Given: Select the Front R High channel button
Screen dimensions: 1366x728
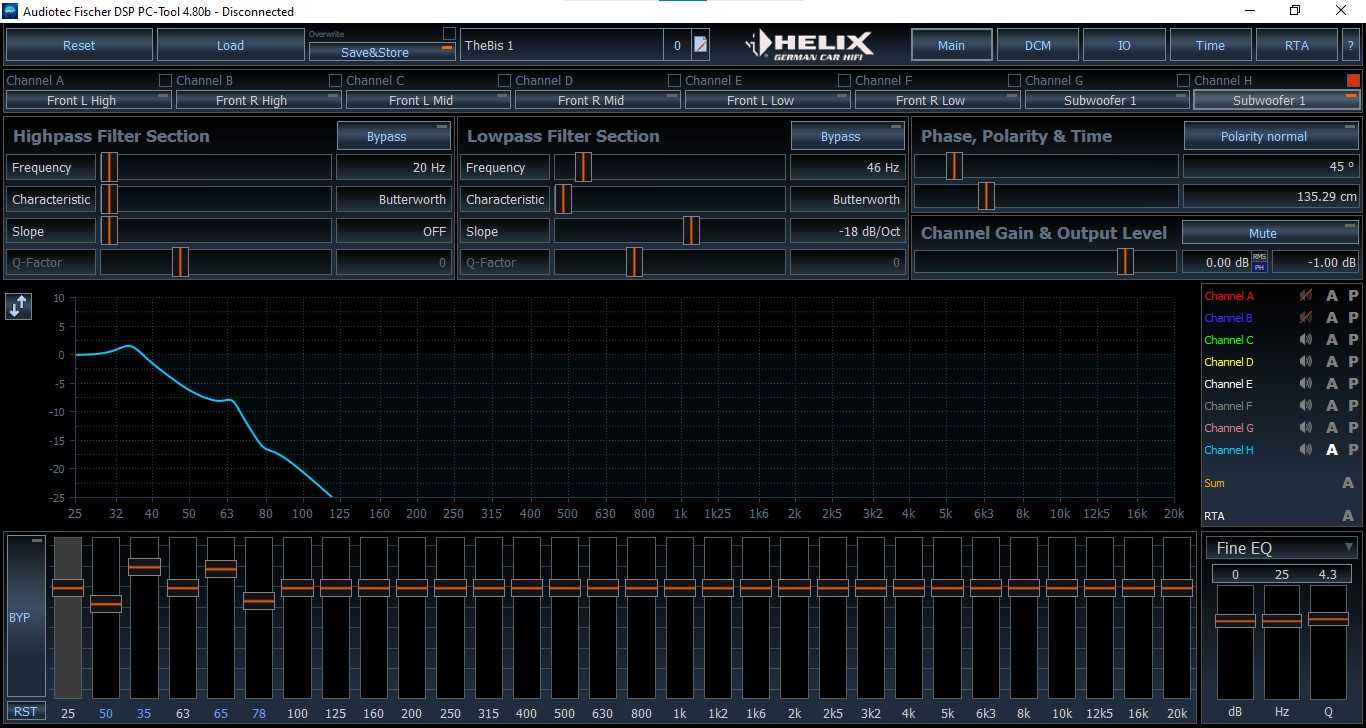Looking at the screenshot, I should 259,100.
